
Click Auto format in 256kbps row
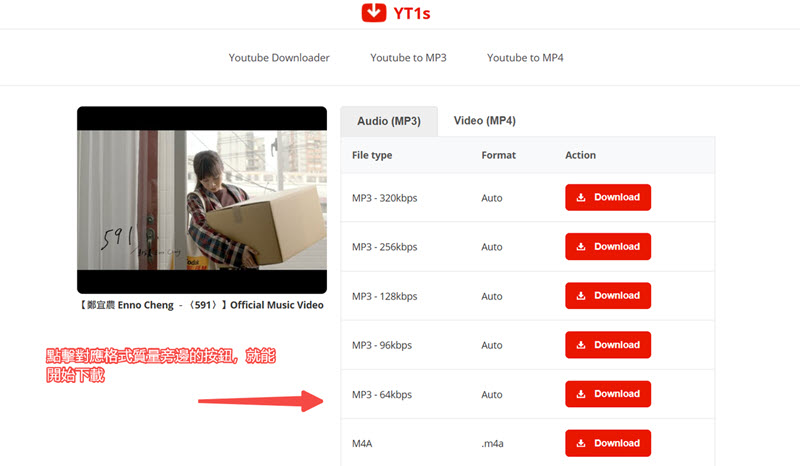coord(492,247)
